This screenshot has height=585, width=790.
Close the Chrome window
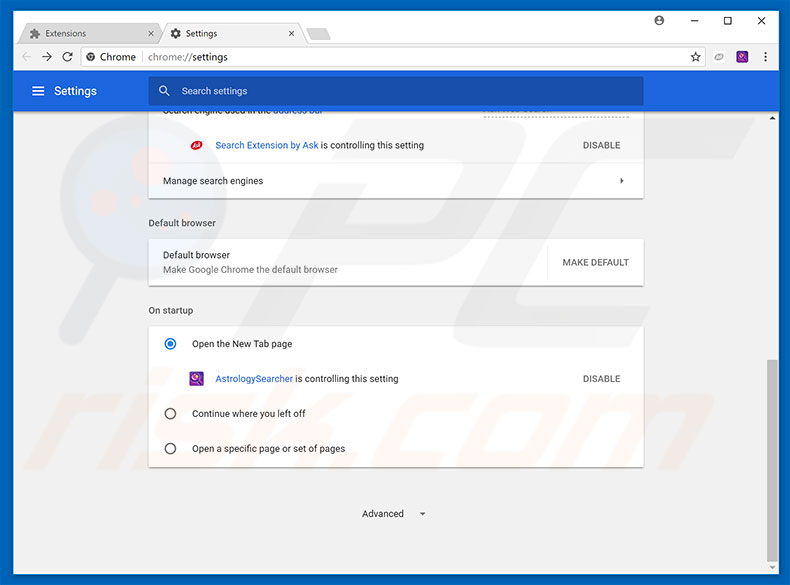[761, 21]
